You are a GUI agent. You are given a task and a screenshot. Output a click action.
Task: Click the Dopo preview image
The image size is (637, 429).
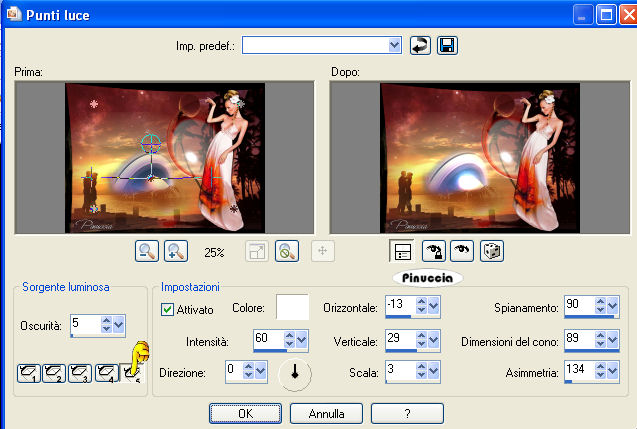[480, 158]
